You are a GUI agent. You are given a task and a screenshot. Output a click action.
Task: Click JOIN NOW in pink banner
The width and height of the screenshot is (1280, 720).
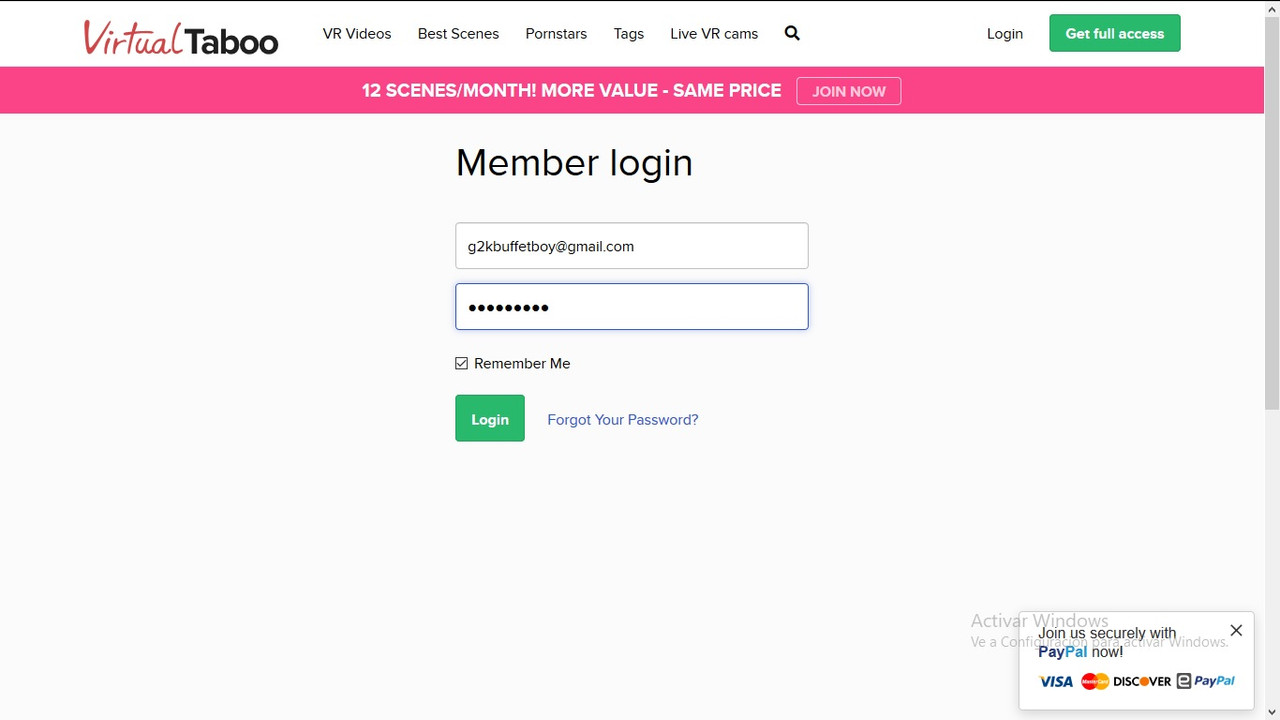pos(849,91)
